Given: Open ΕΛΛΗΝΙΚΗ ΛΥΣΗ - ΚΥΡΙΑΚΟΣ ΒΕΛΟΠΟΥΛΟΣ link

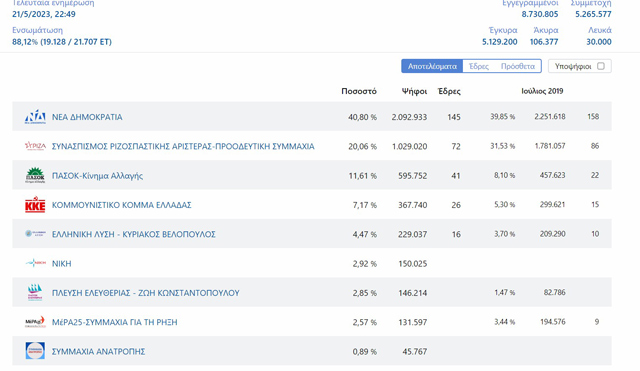Looking at the screenshot, I should (133, 234).
